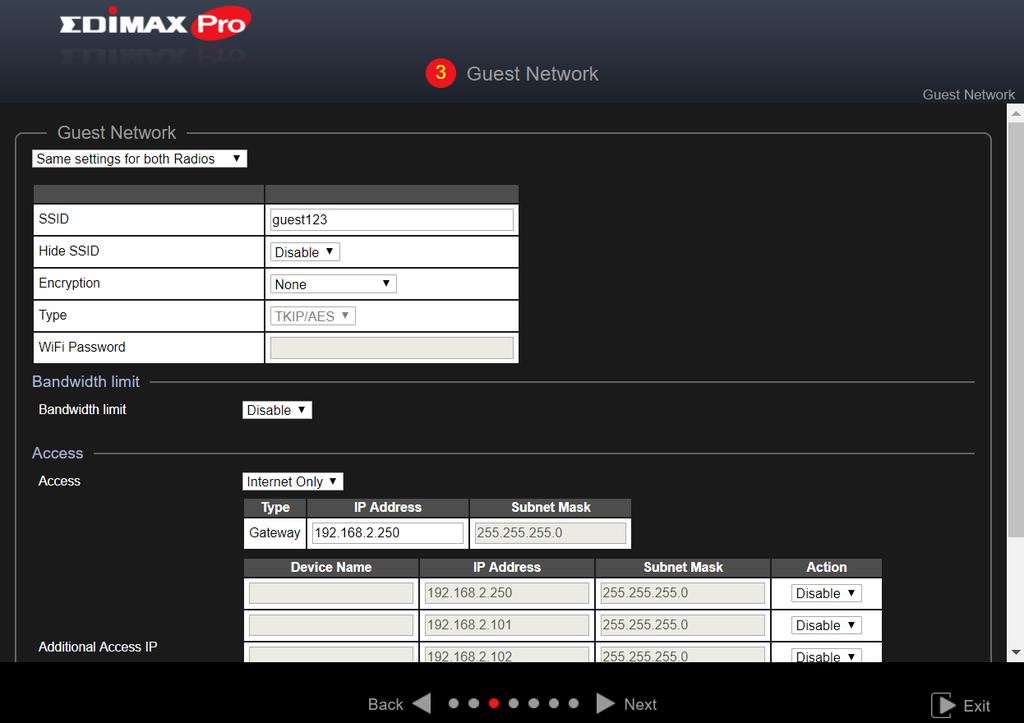Jump to fifth wizard step dot
The image size is (1024, 723).
[x=534, y=703]
